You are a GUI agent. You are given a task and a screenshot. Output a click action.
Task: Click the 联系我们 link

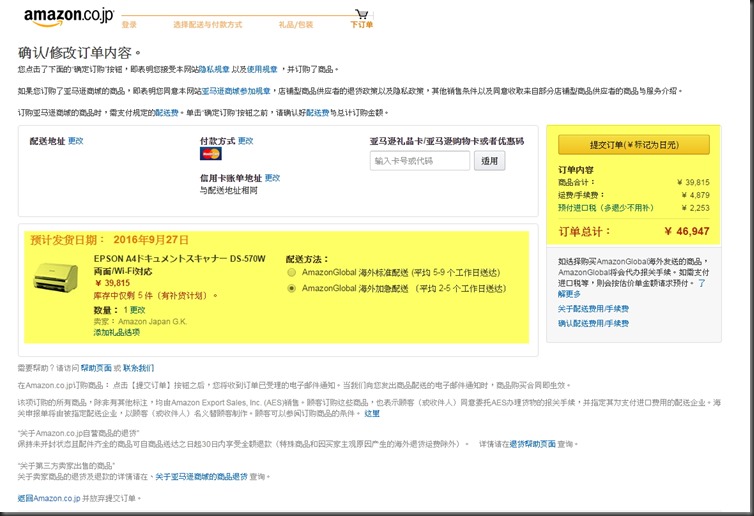[x=139, y=368]
